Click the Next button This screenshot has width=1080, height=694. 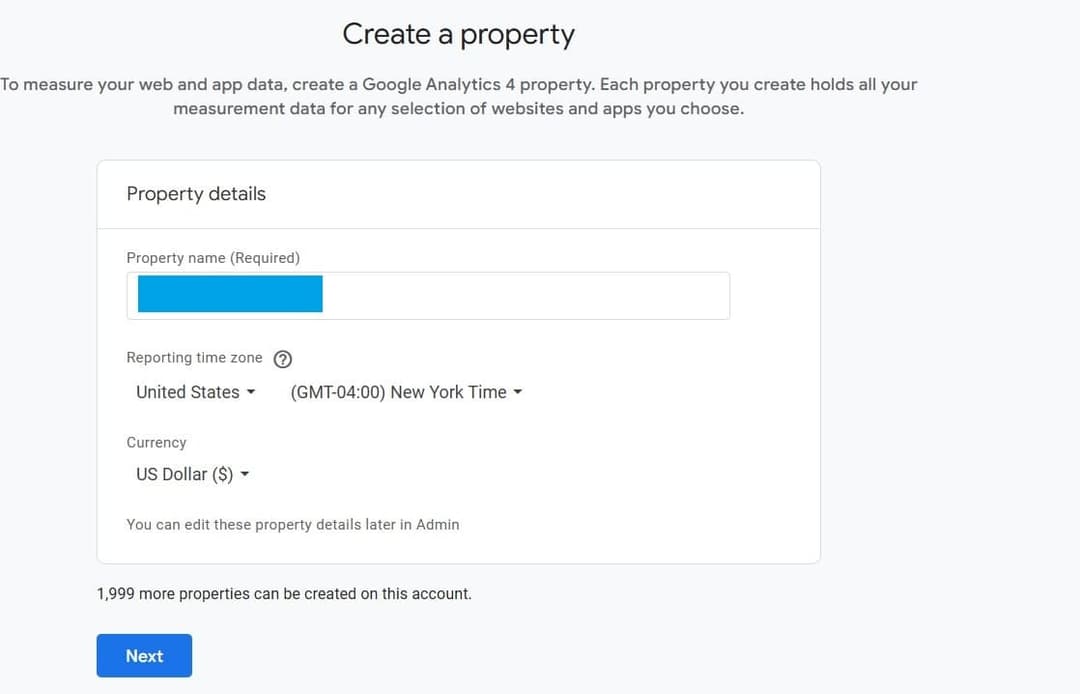pyautogui.click(x=144, y=655)
